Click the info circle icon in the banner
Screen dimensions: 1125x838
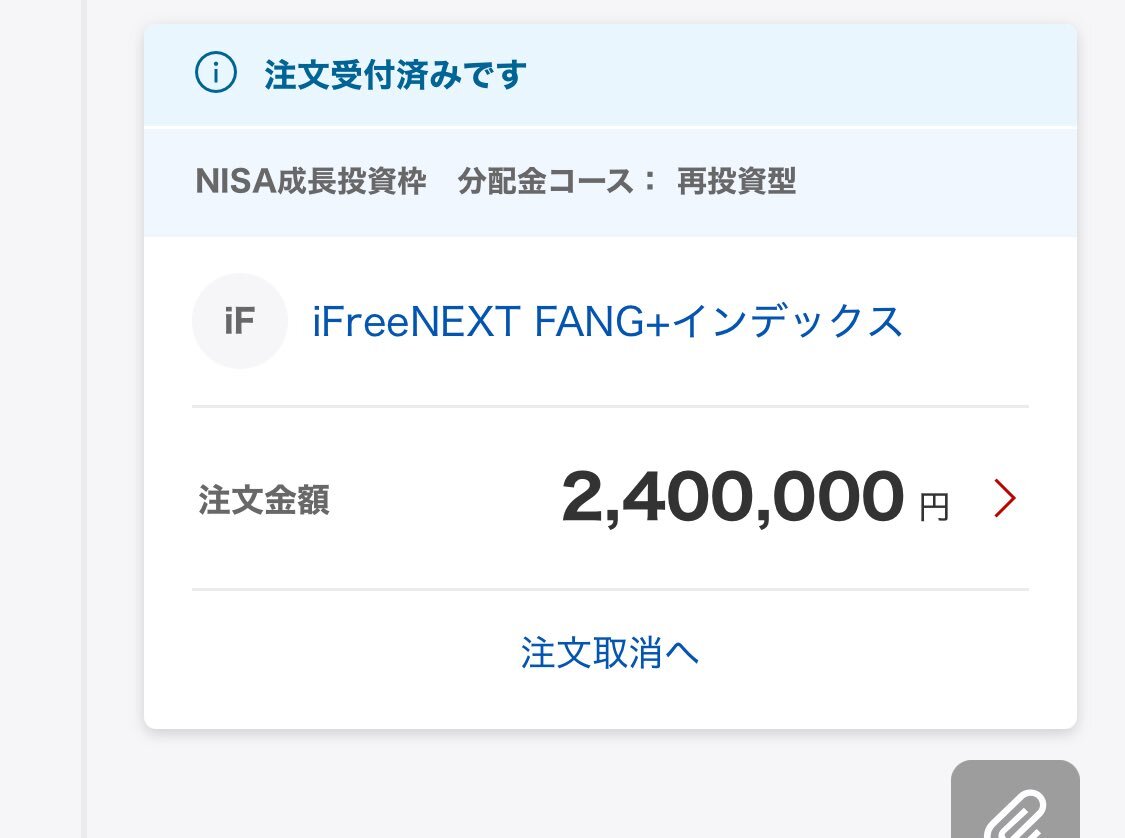(216, 75)
